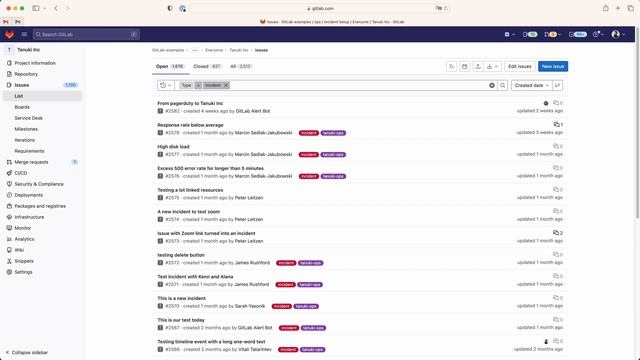640x360 pixels.
Task: Open issue Response rate below average
Action: [x=190, y=125]
